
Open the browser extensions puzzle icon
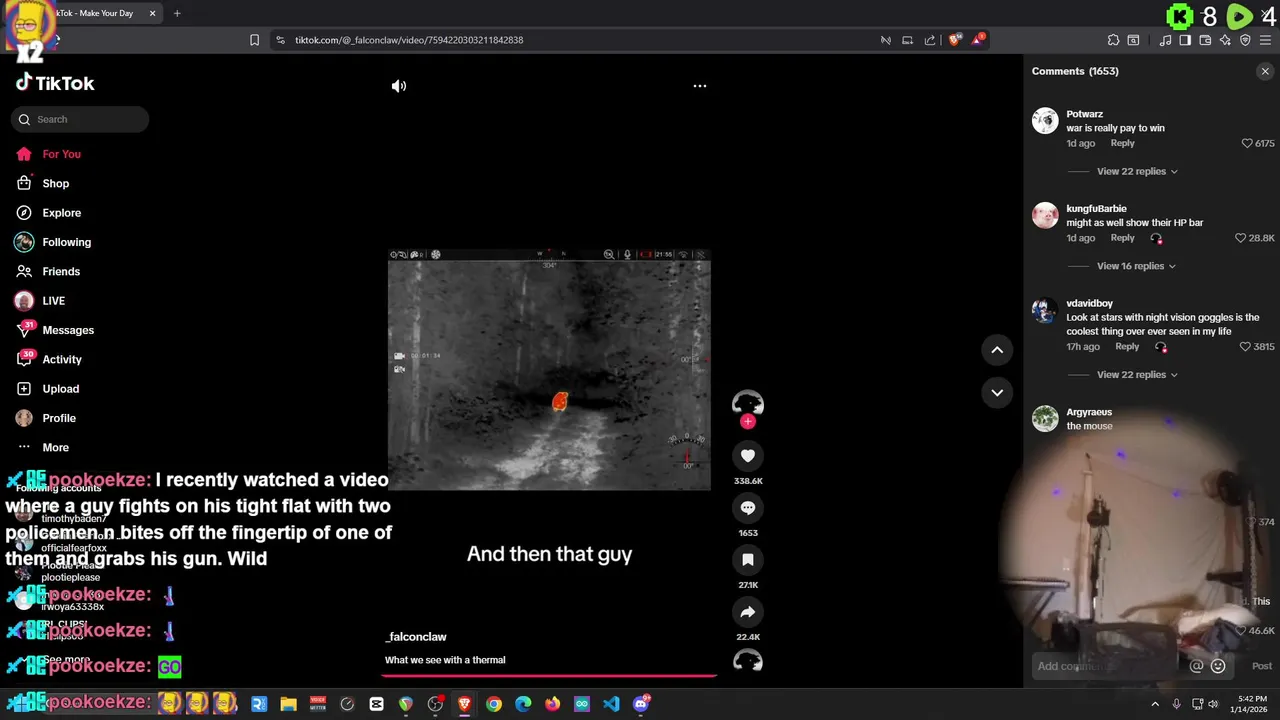(x=1113, y=40)
